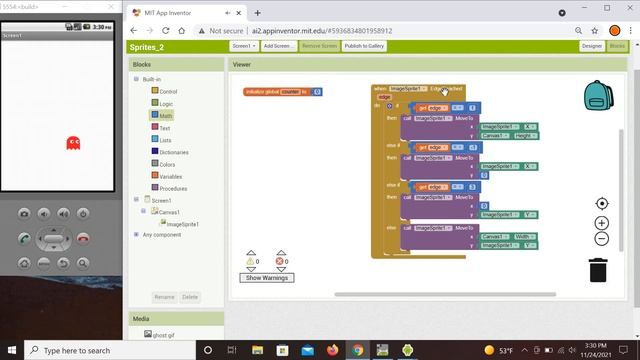Mute the MIT App Inventor tab audio
The height and width of the screenshot is (360, 640).
coord(227,13)
